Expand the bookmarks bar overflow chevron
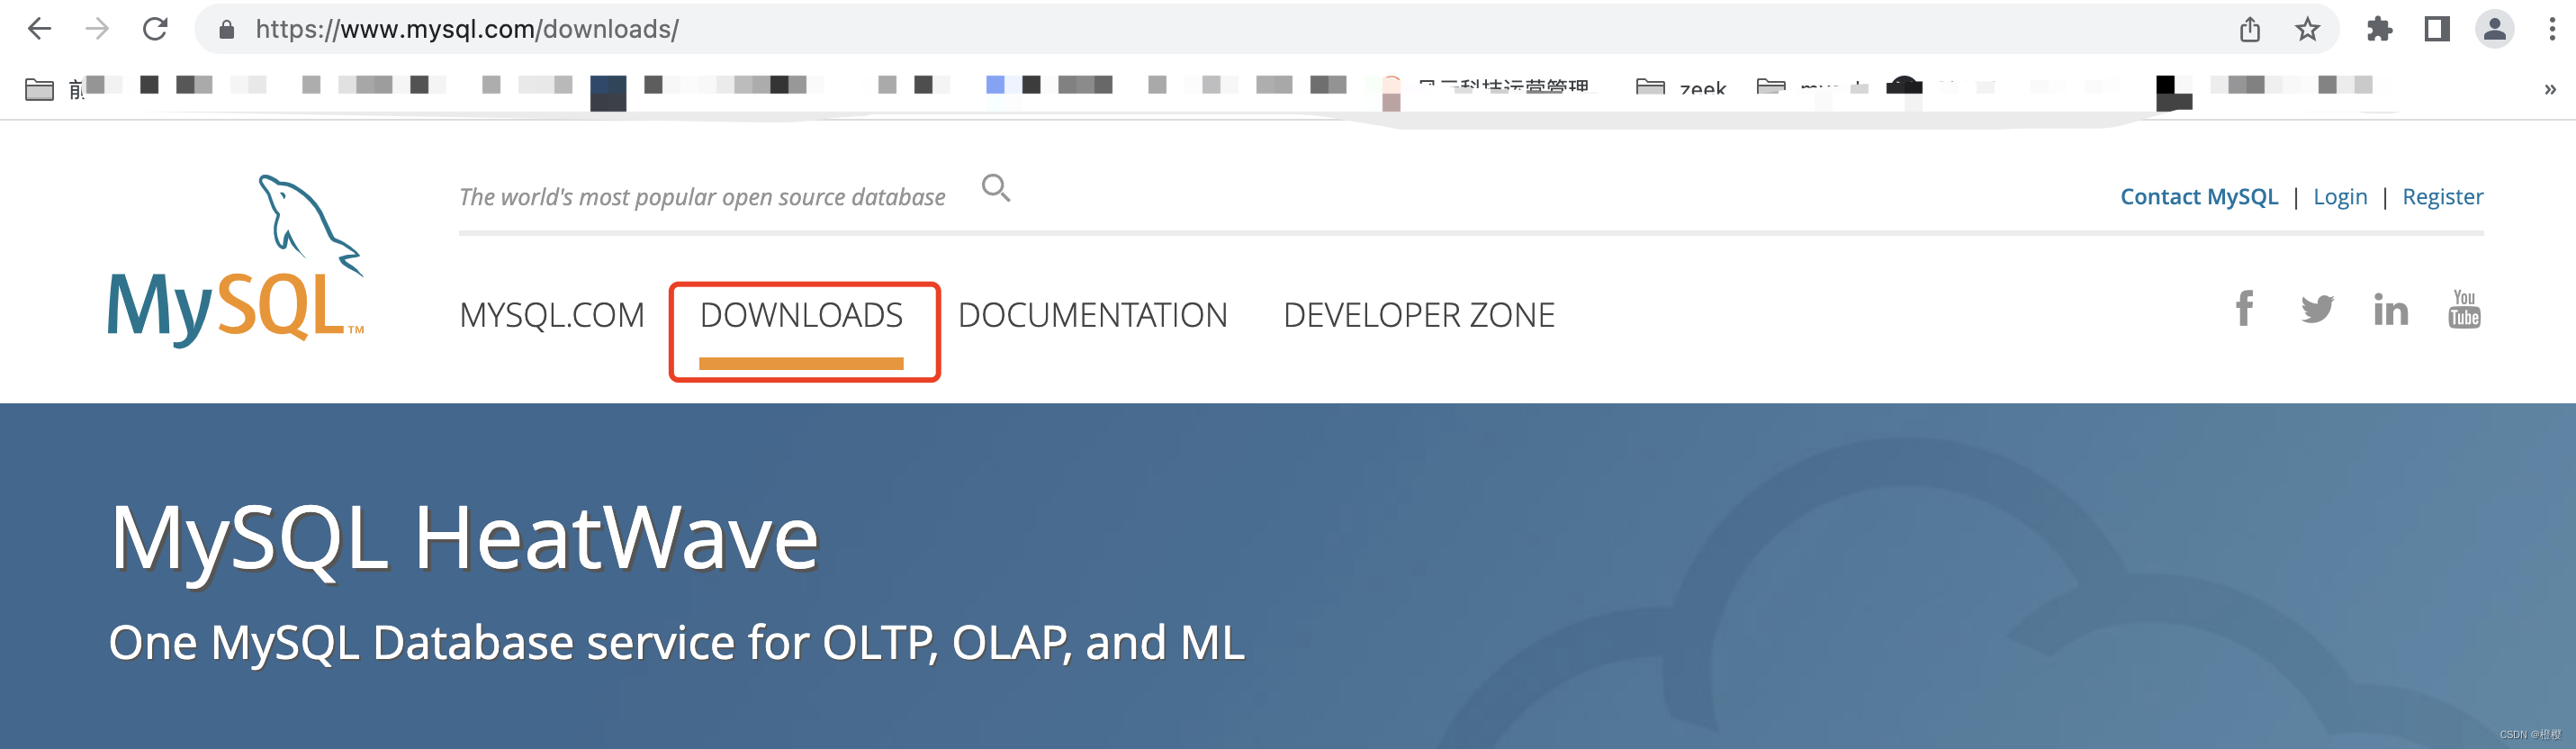The image size is (2576, 749). 2550,90
